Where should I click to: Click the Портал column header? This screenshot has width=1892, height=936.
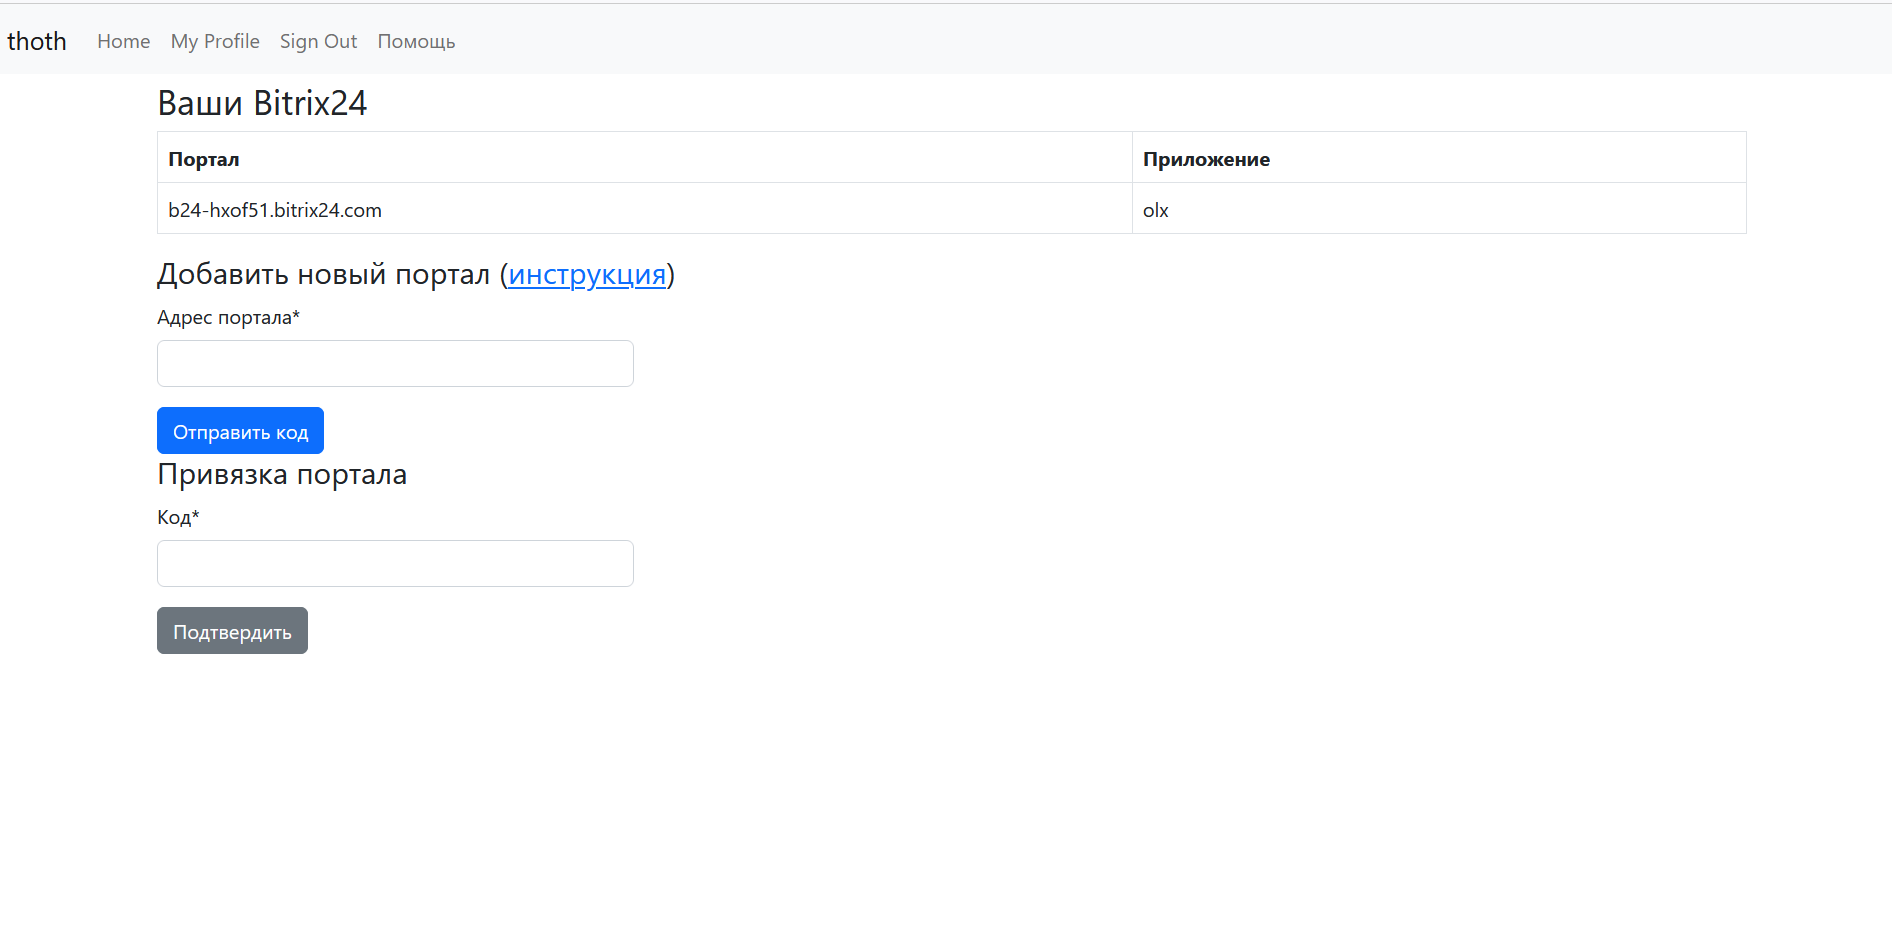coord(204,159)
